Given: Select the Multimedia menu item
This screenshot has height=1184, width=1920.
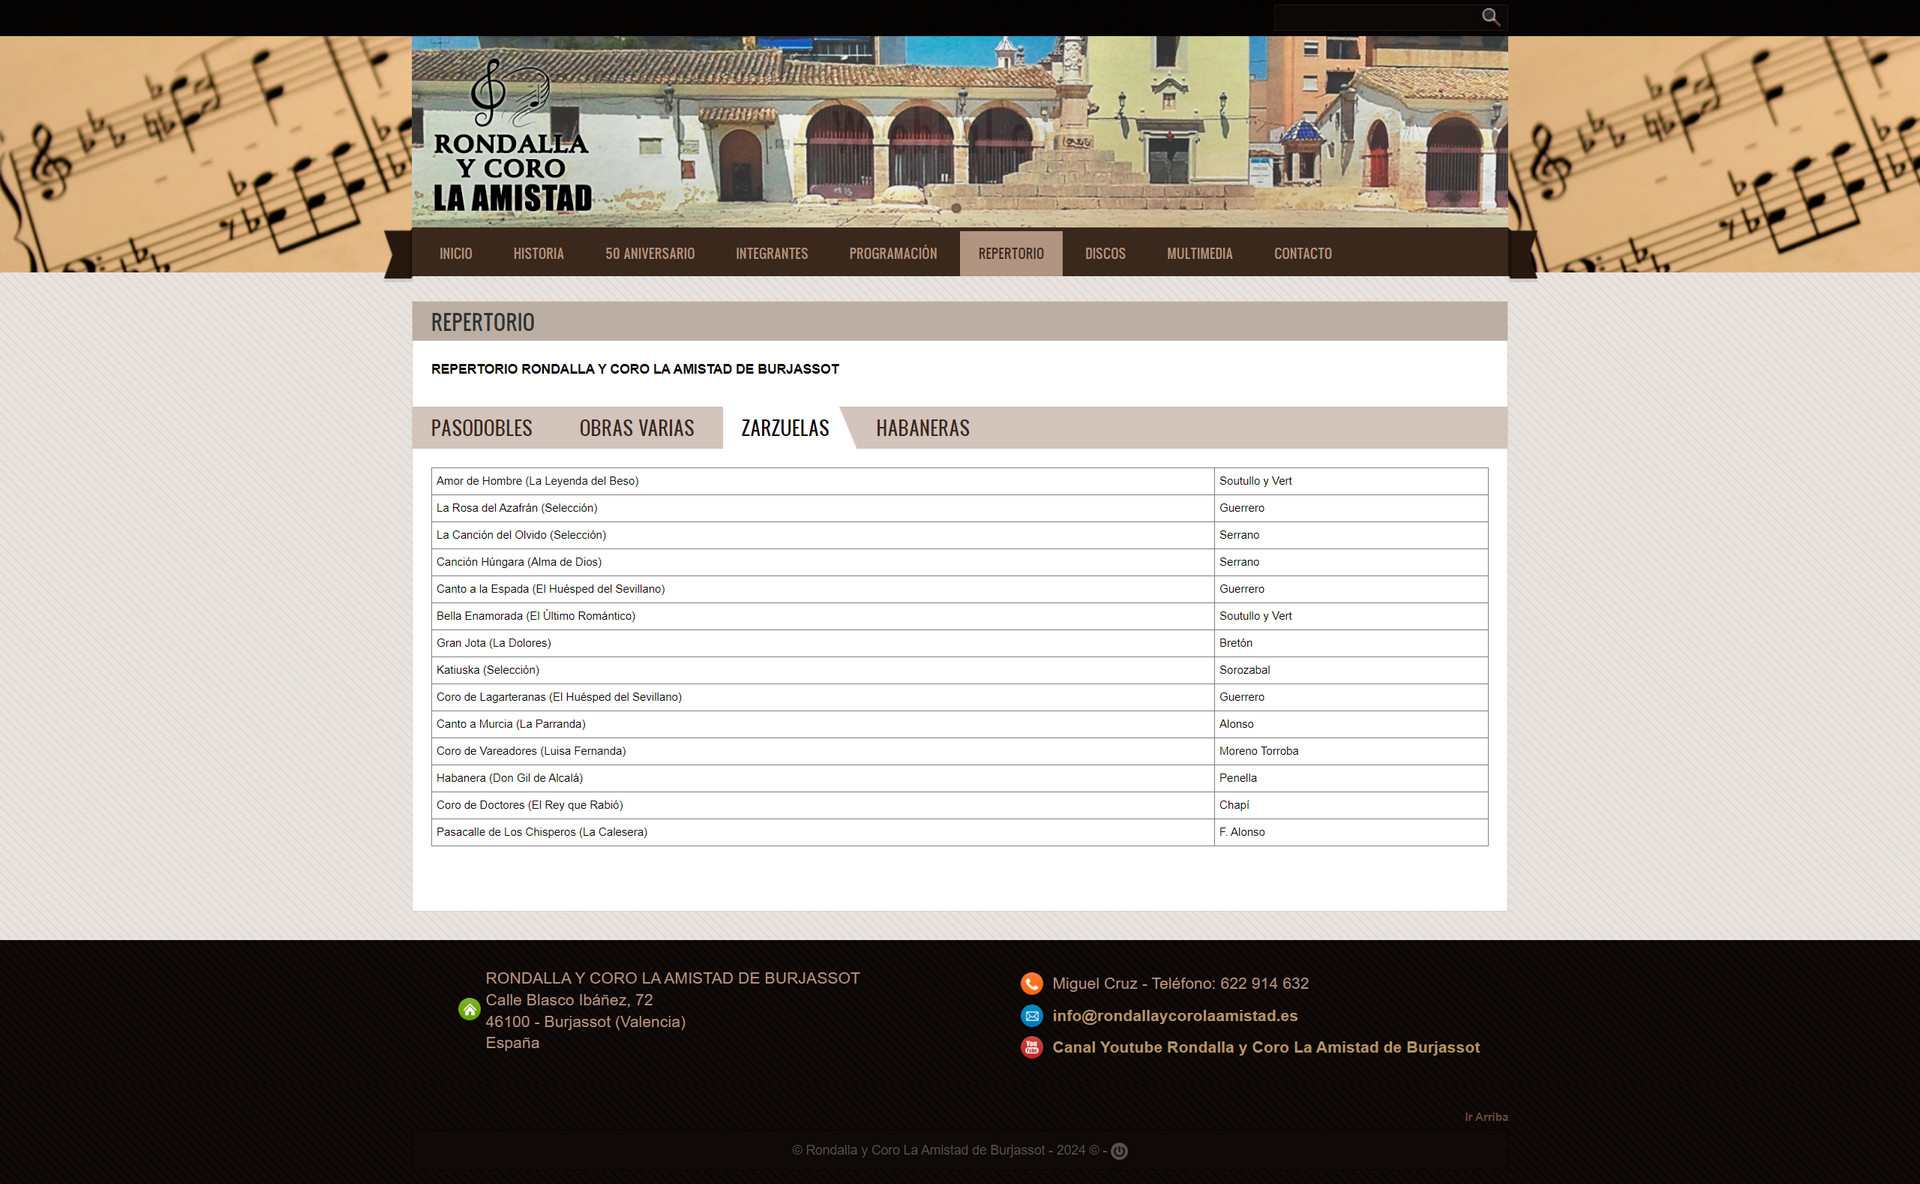Looking at the screenshot, I should [1199, 254].
